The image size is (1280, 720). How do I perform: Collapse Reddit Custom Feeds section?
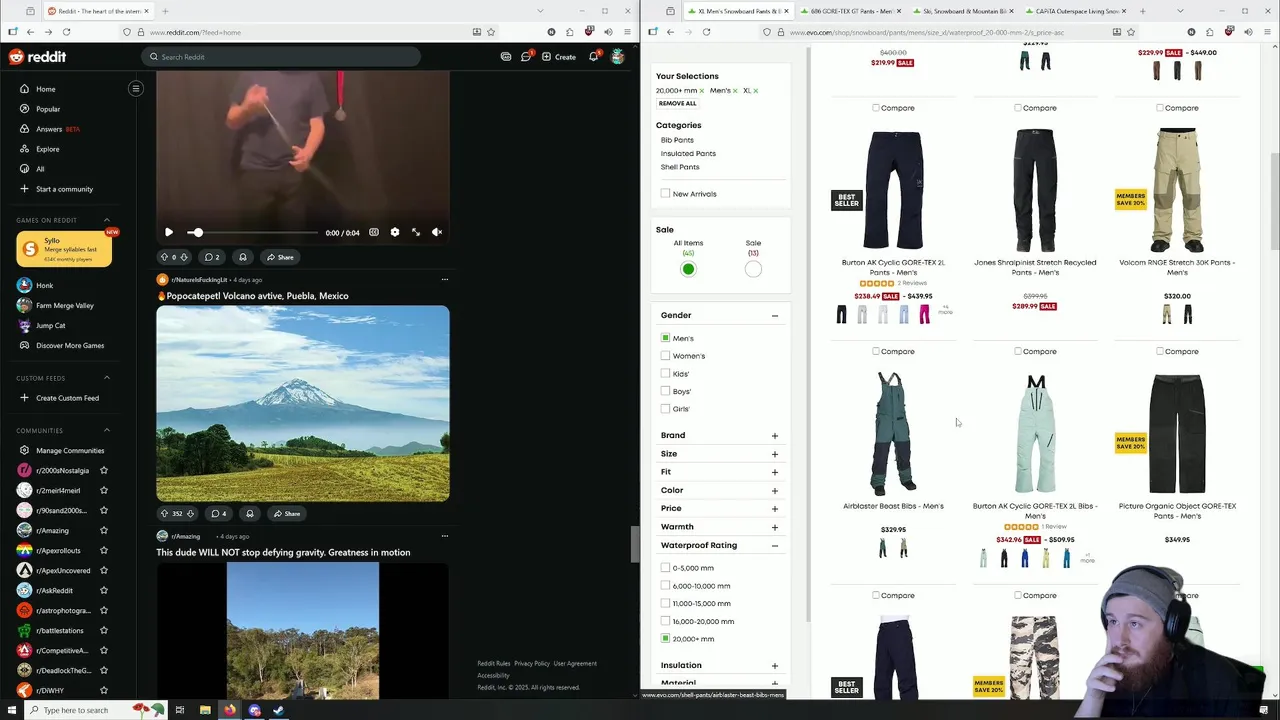tap(107, 378)
